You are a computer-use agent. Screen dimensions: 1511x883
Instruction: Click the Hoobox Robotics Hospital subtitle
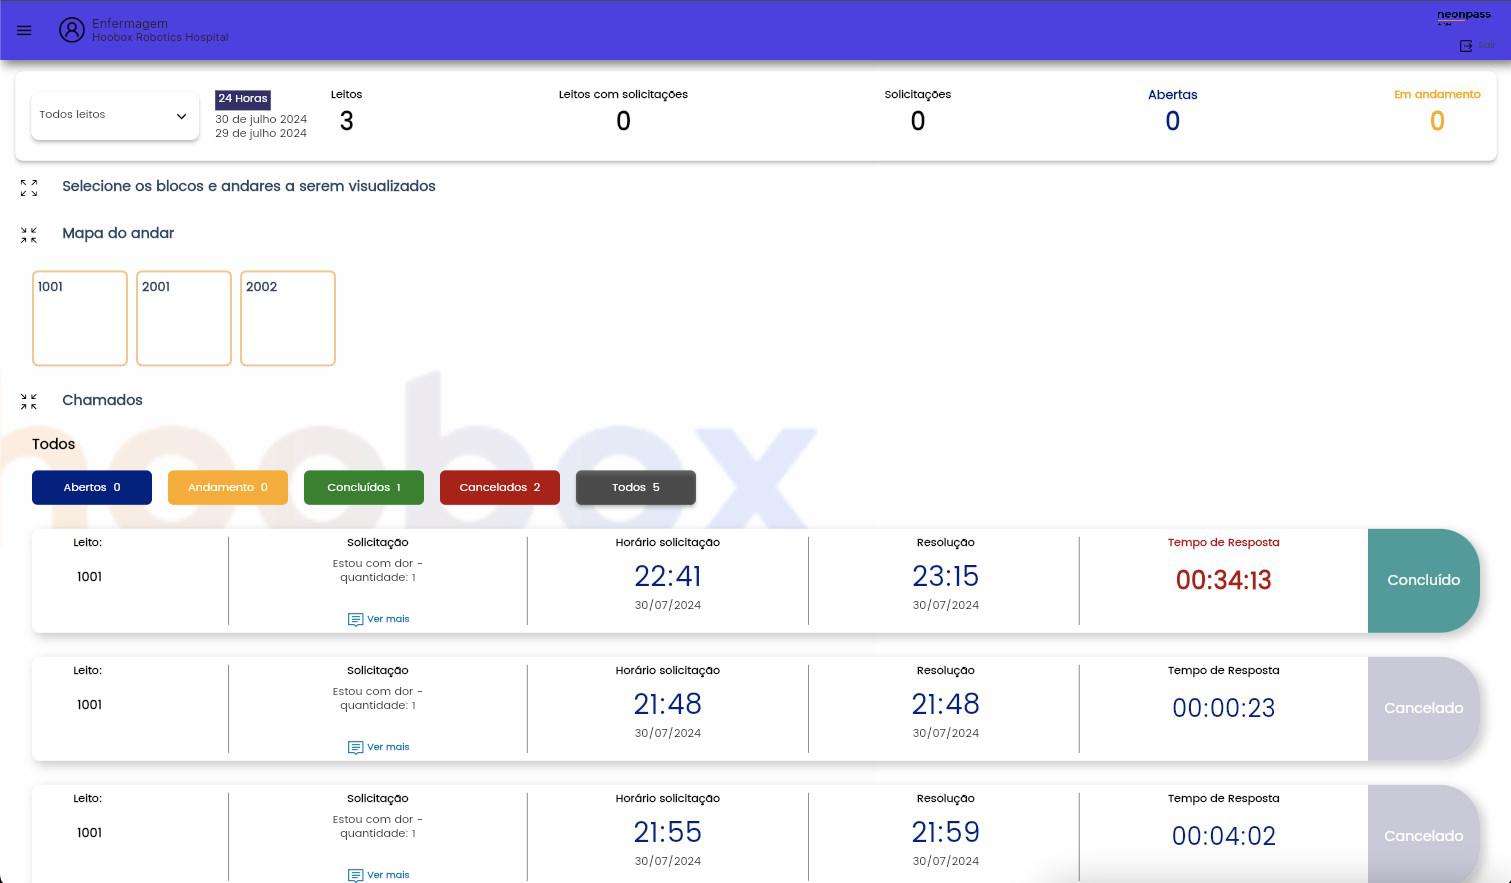pyautogui.click(x=160, y=38)
